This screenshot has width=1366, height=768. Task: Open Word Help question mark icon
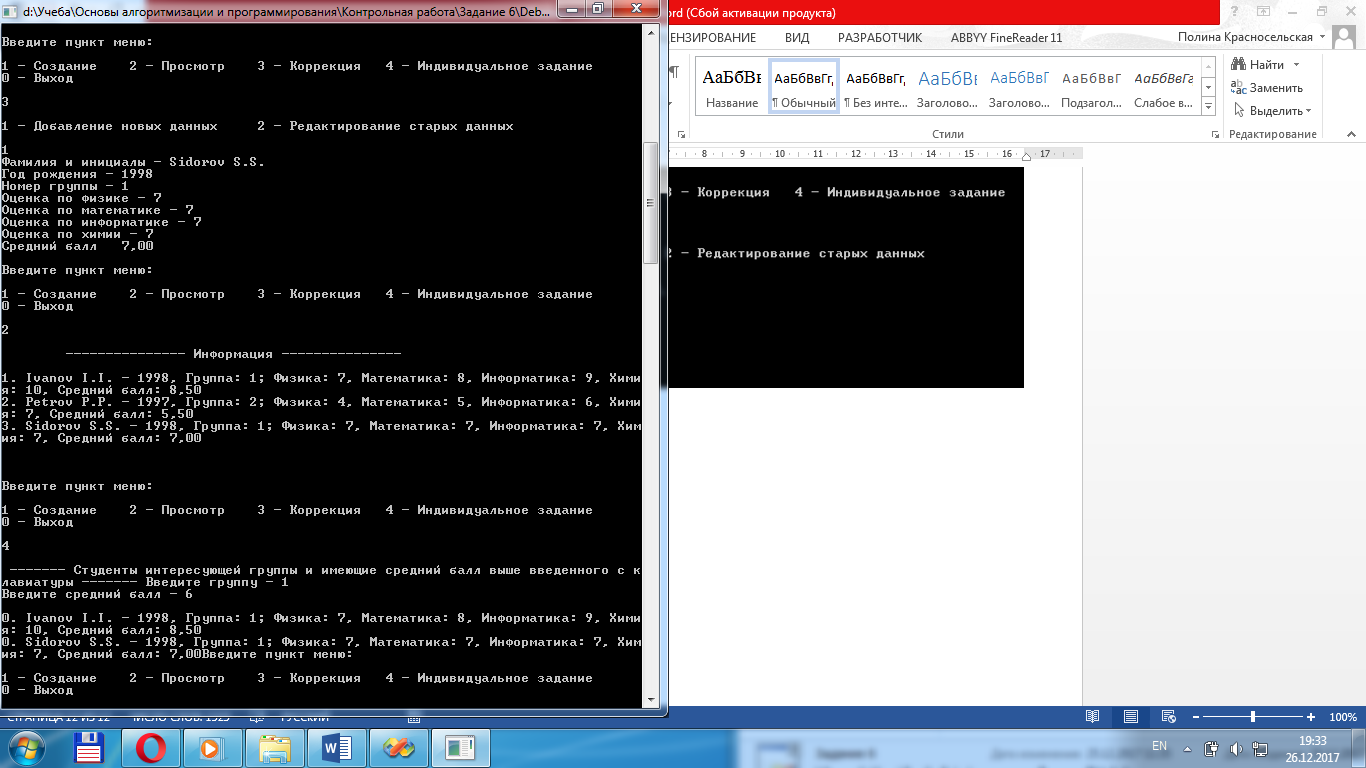pyautogui.click(x=1236, y=11)
